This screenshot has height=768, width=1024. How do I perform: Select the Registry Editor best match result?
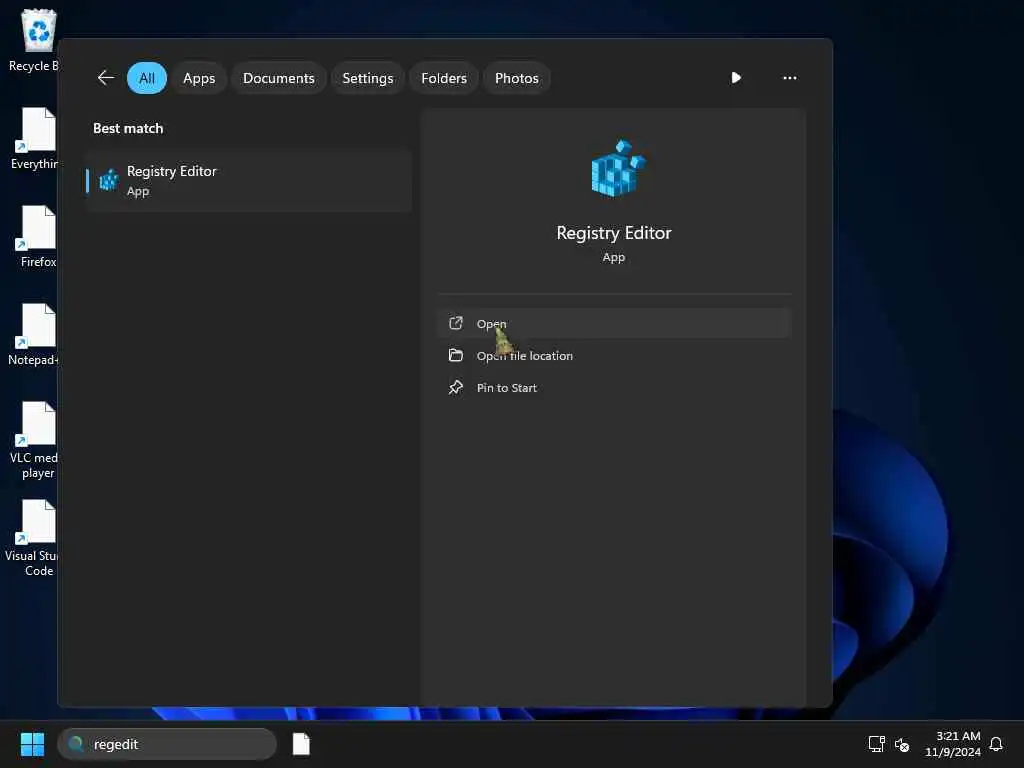[x=249, y=180]
